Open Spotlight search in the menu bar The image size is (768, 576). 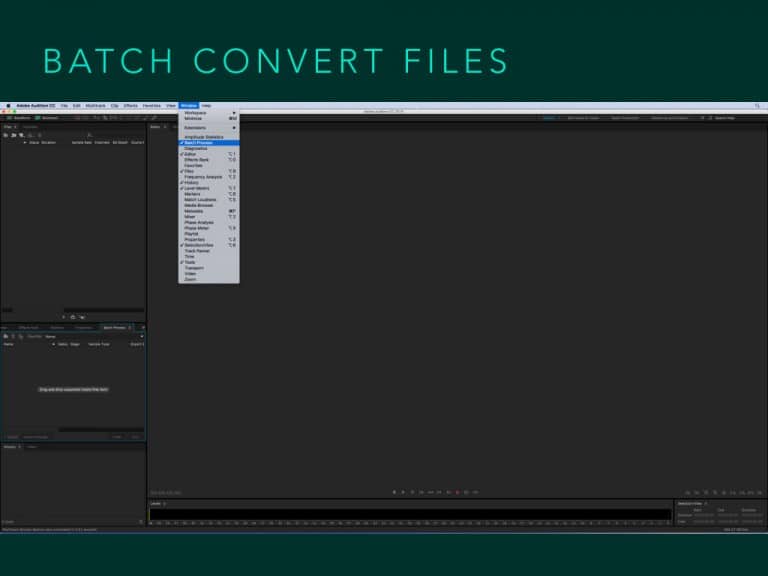pos(757,105)
